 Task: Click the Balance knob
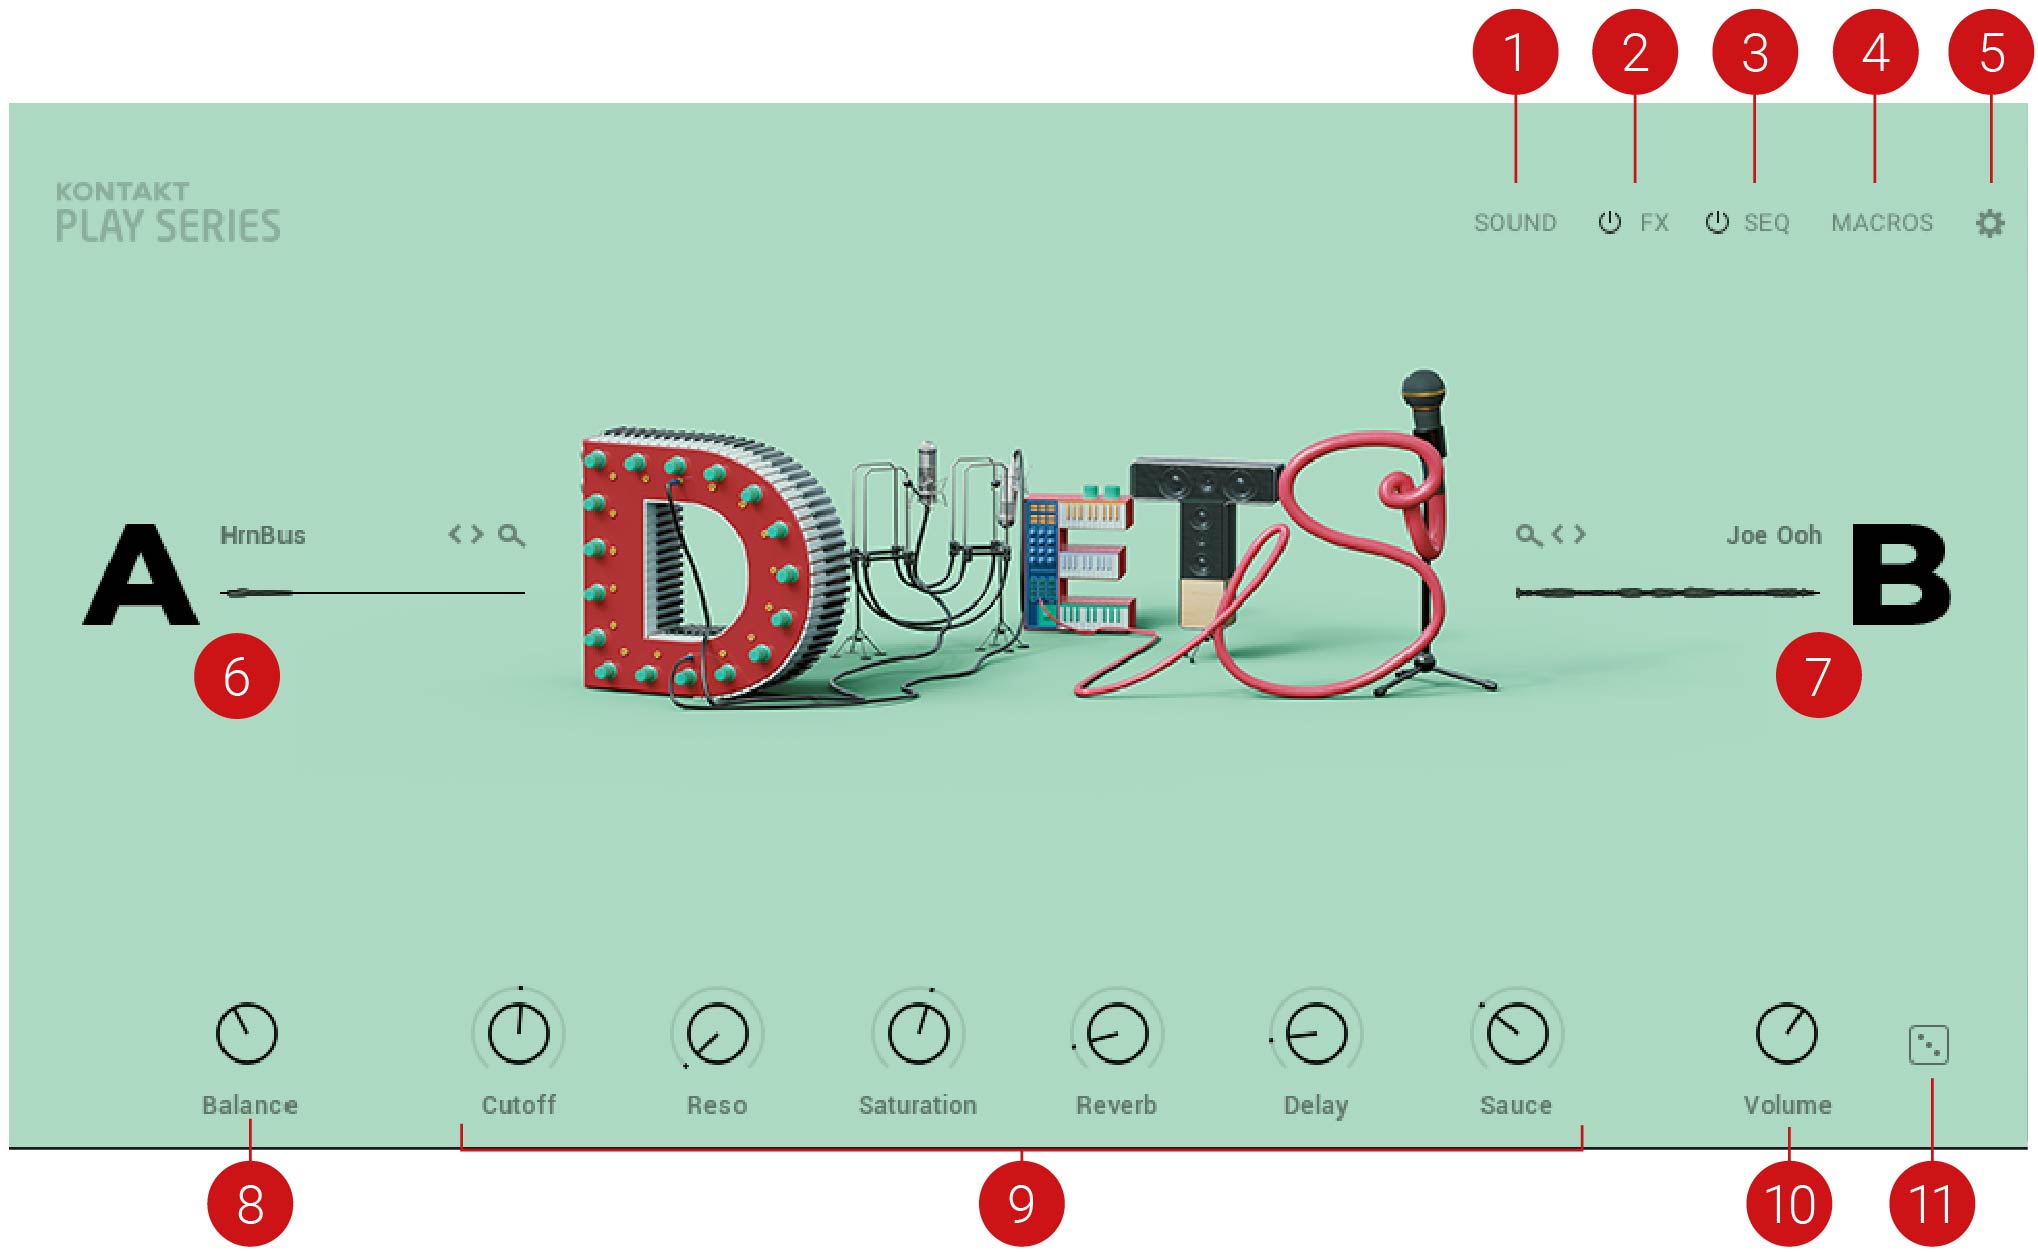coord(247,1033)
